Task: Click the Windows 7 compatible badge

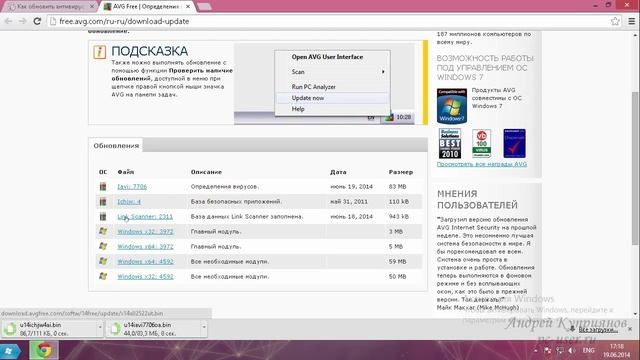Action: click(x=452, y=106)
